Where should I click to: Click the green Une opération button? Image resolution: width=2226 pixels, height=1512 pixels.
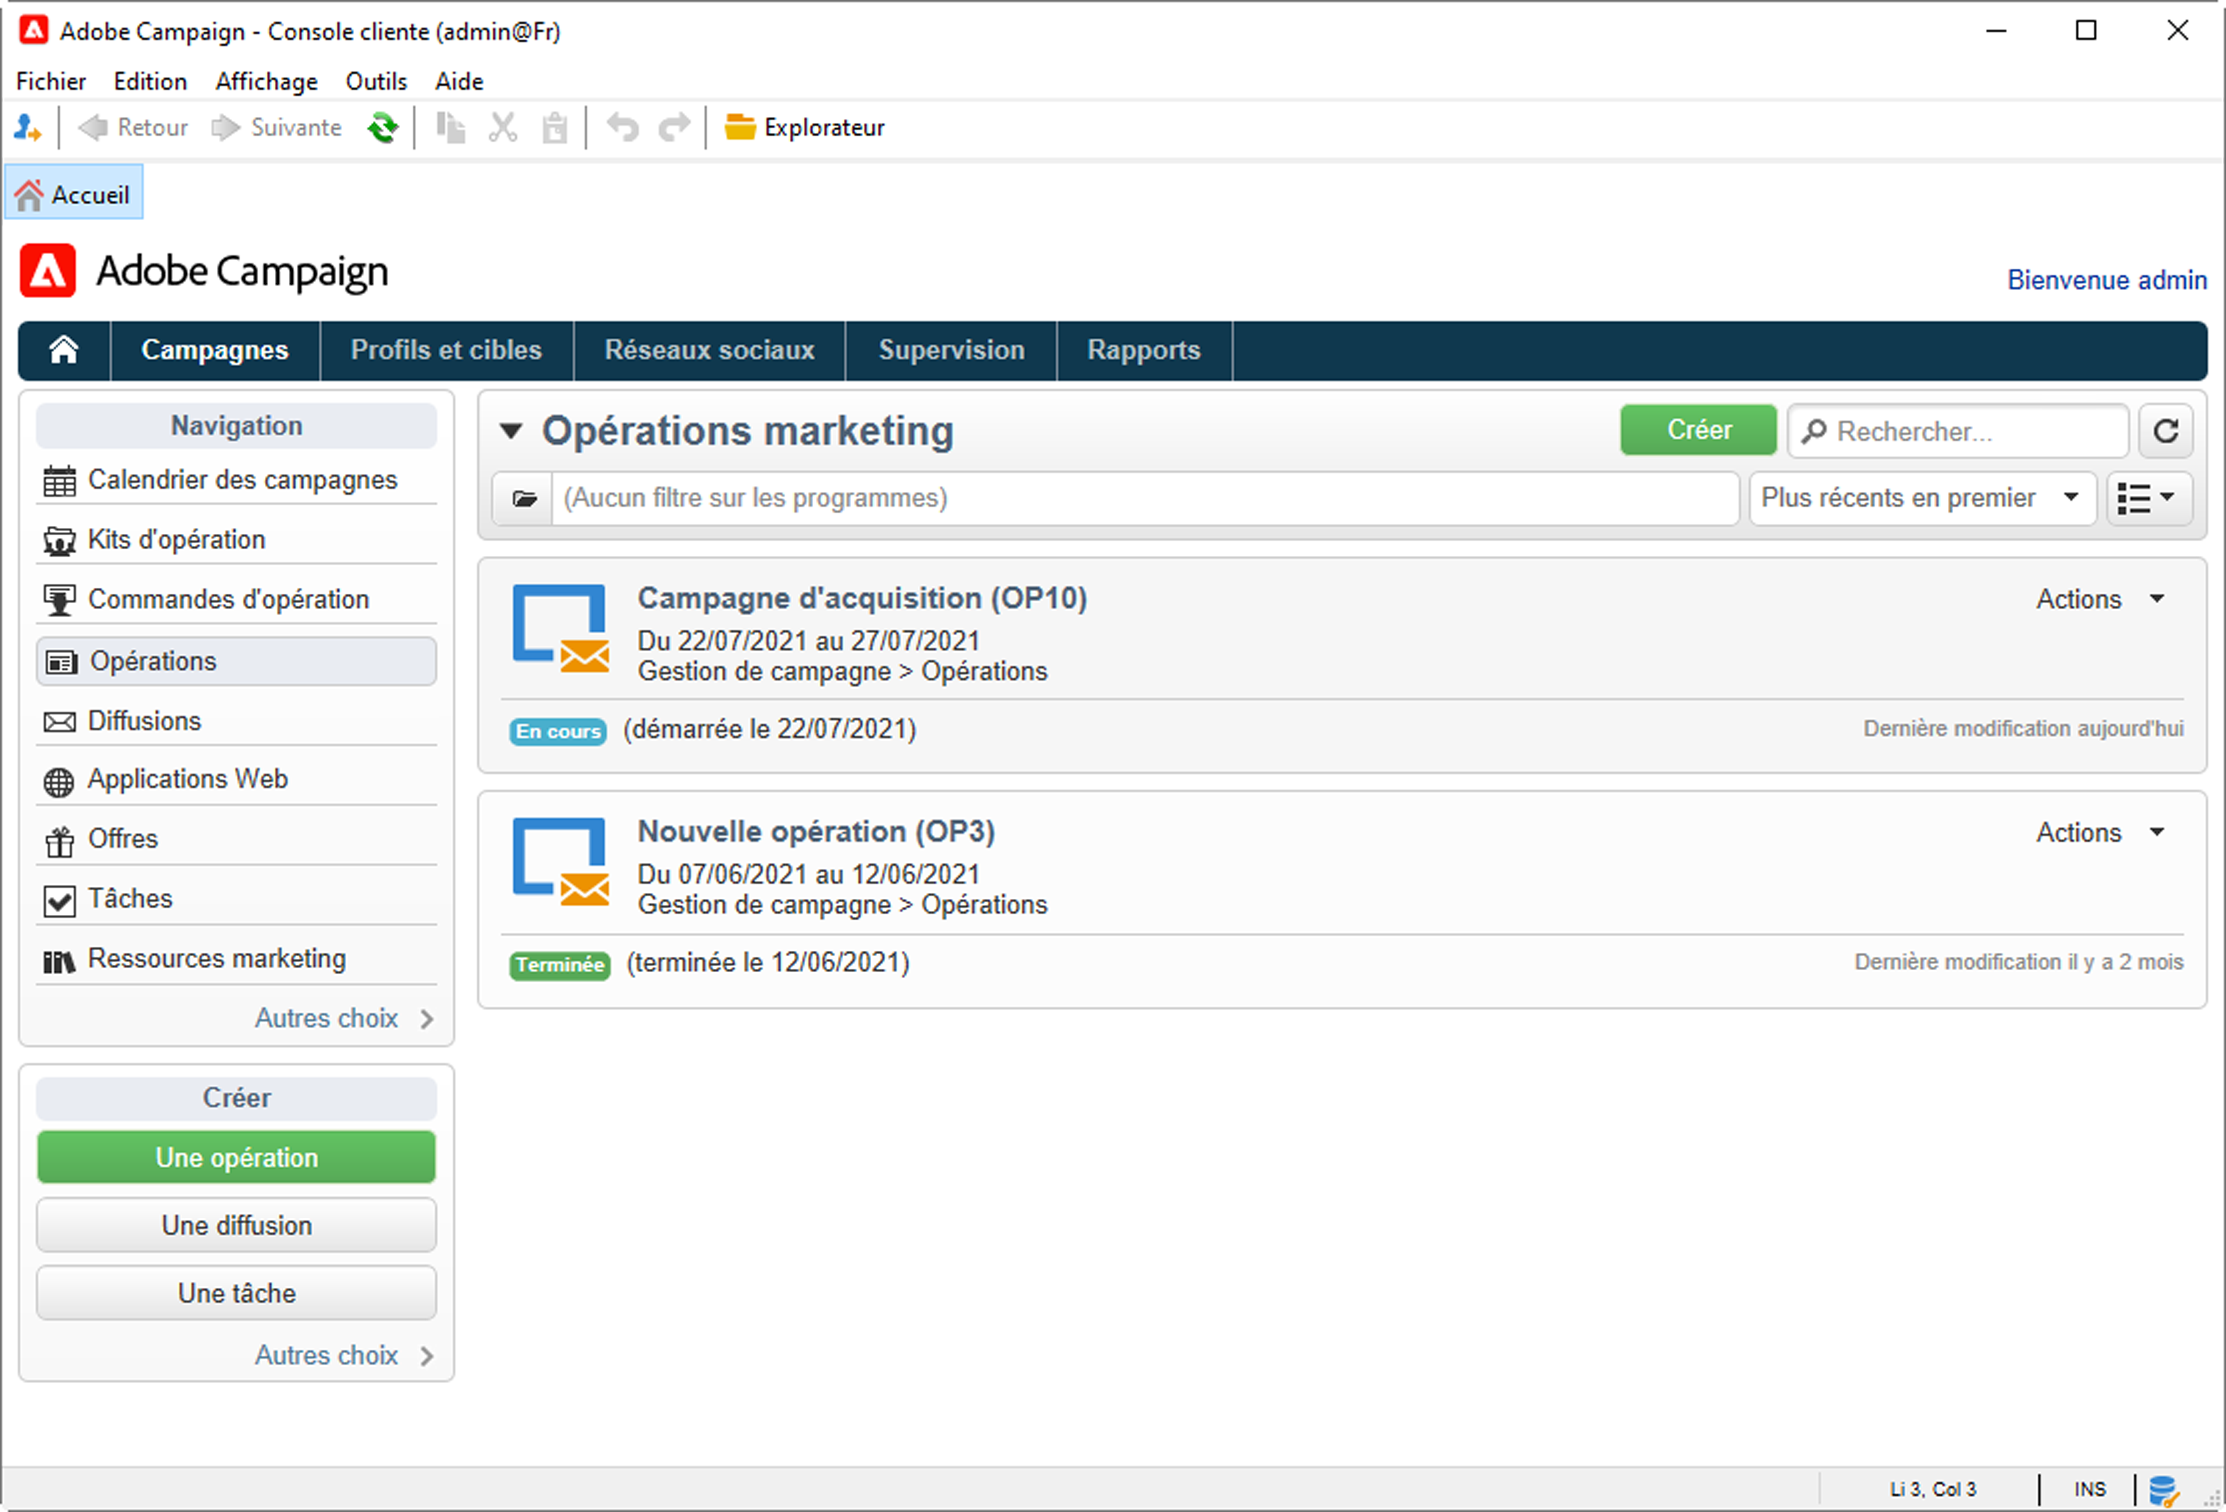236,1157
